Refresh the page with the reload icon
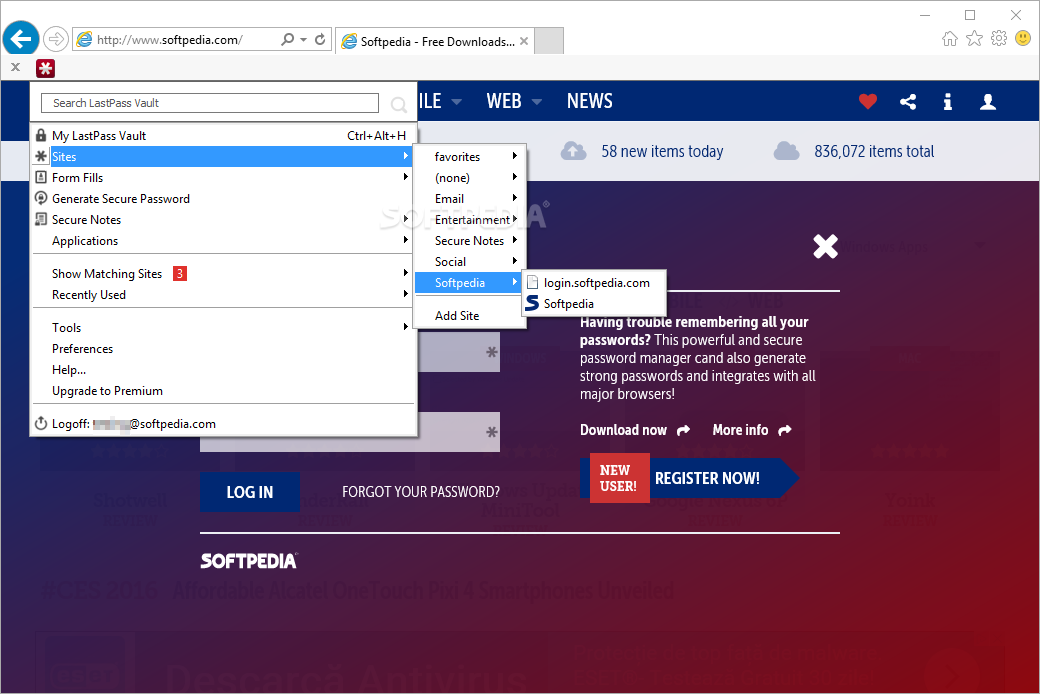This screenshot has height=694, width=1040. click(320, 39)
